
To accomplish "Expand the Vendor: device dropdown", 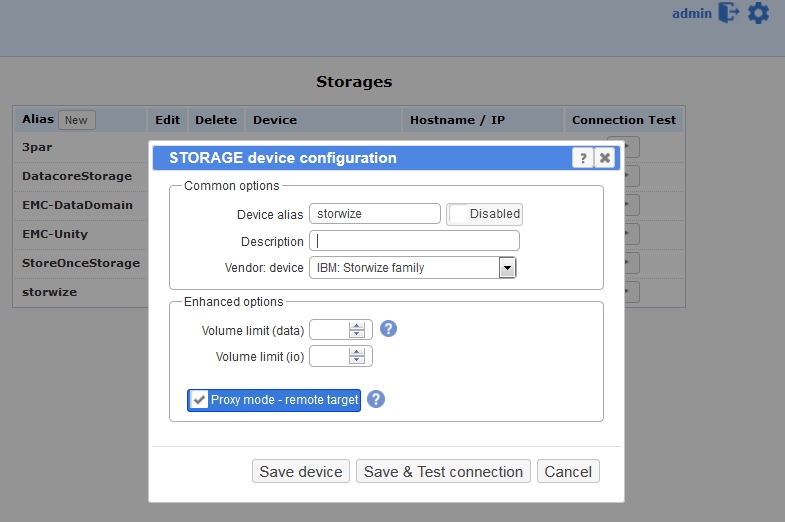I will [x=507, y=268].
